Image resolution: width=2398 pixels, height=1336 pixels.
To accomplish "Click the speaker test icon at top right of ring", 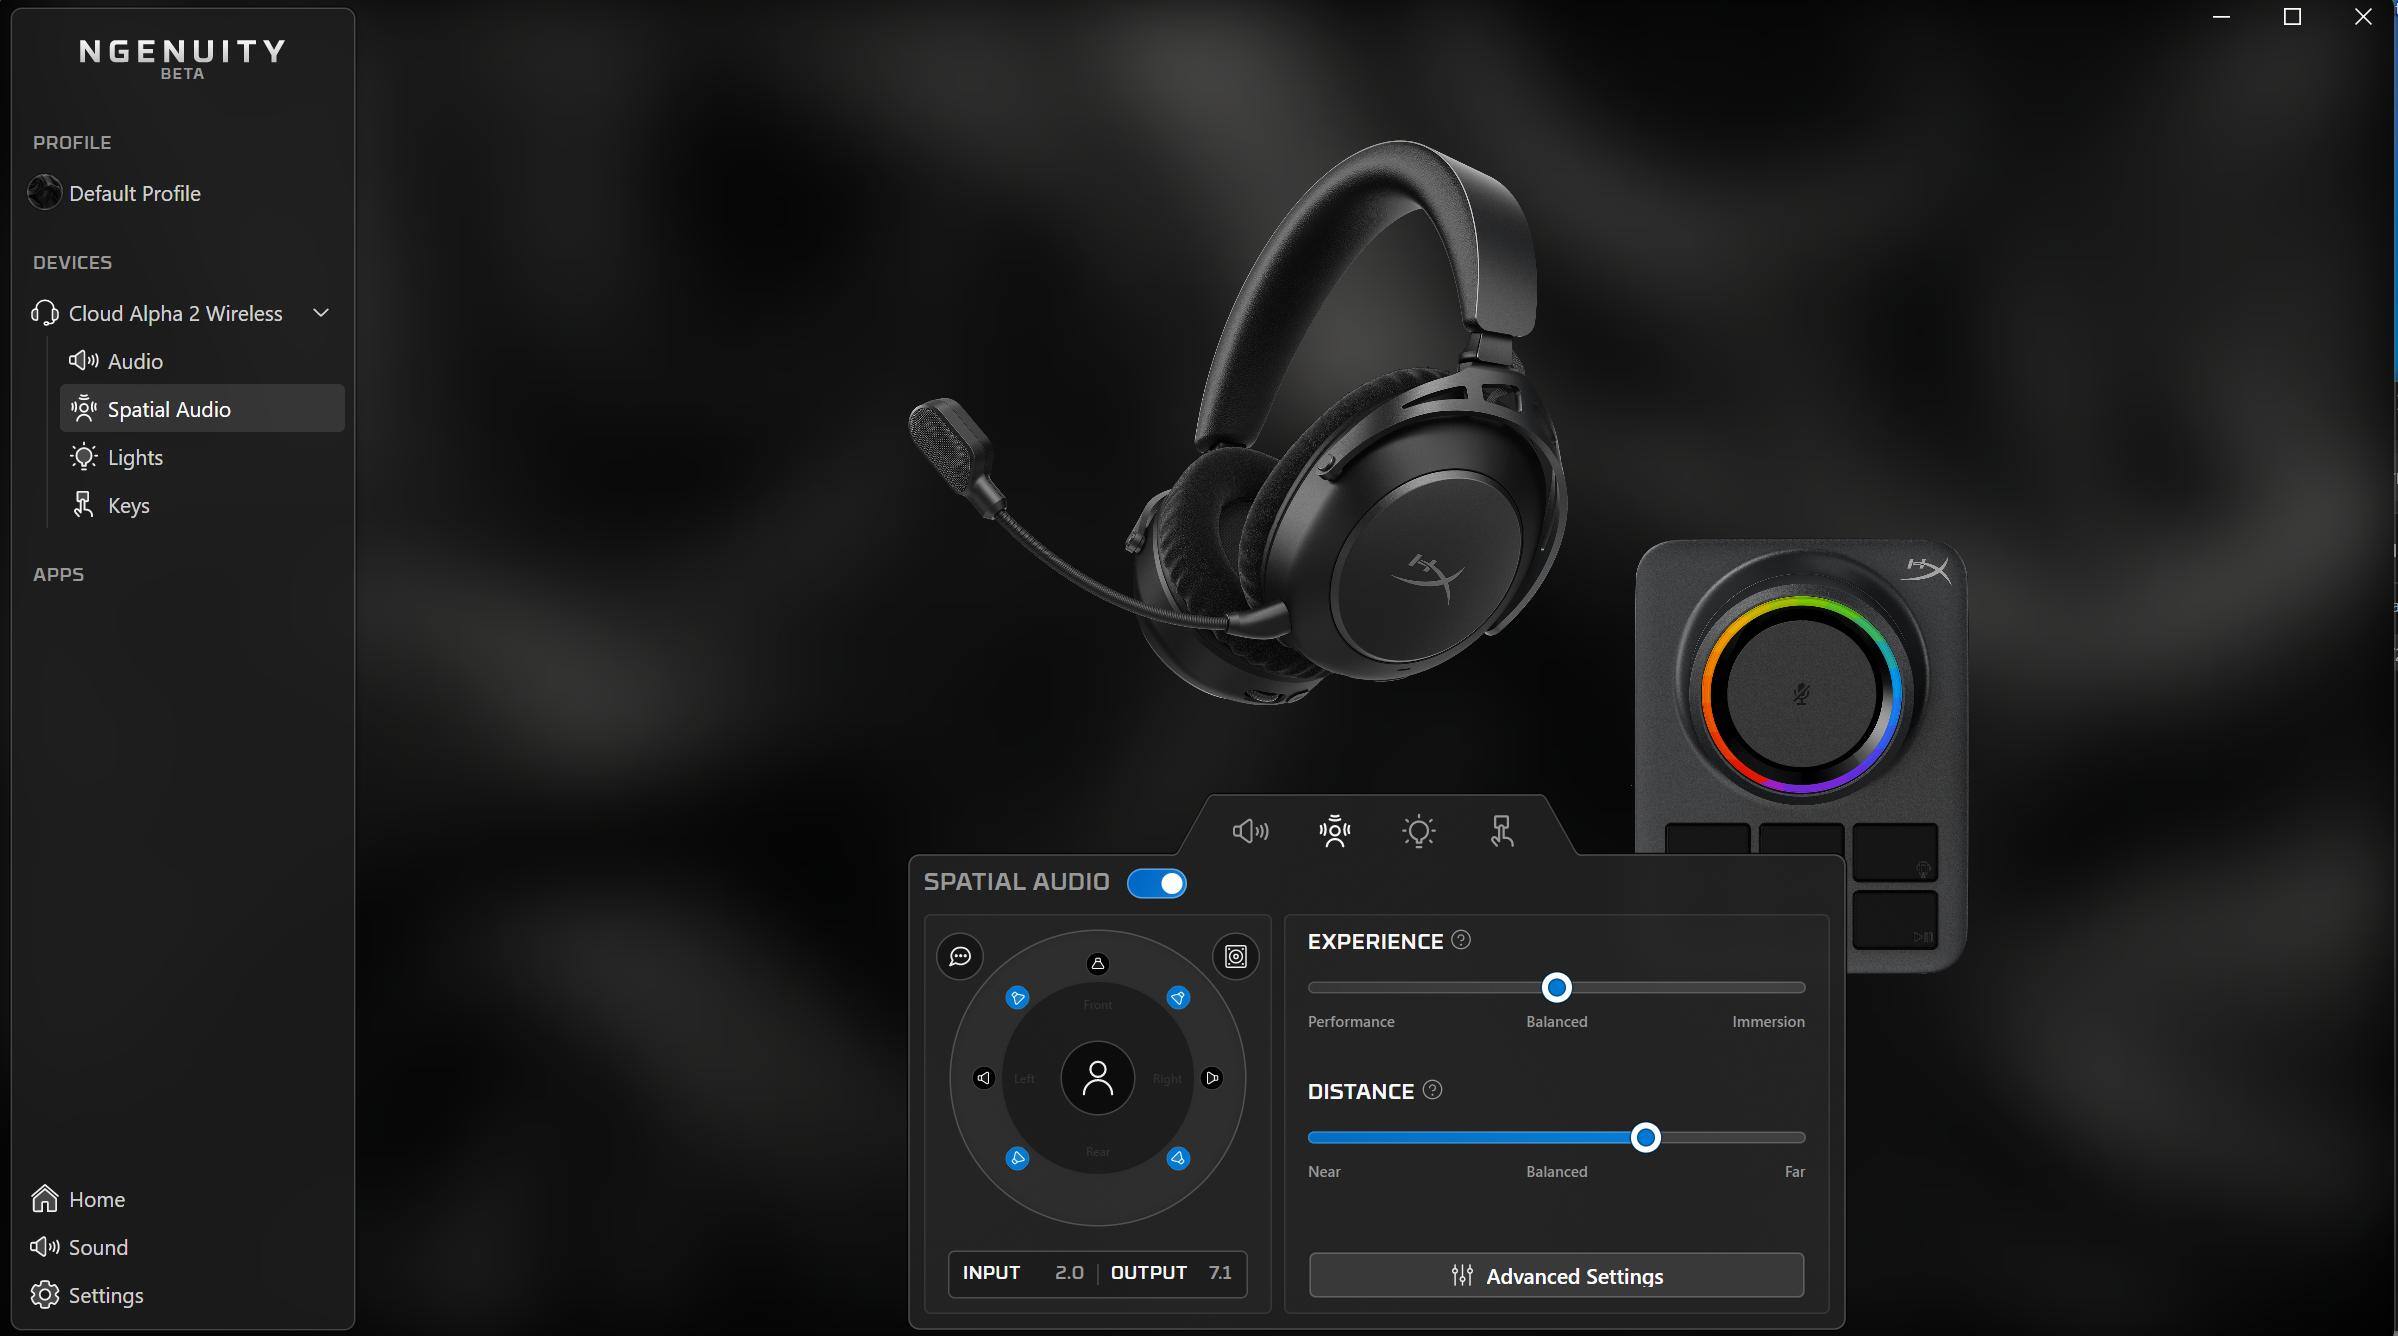I will (1236, 957).
